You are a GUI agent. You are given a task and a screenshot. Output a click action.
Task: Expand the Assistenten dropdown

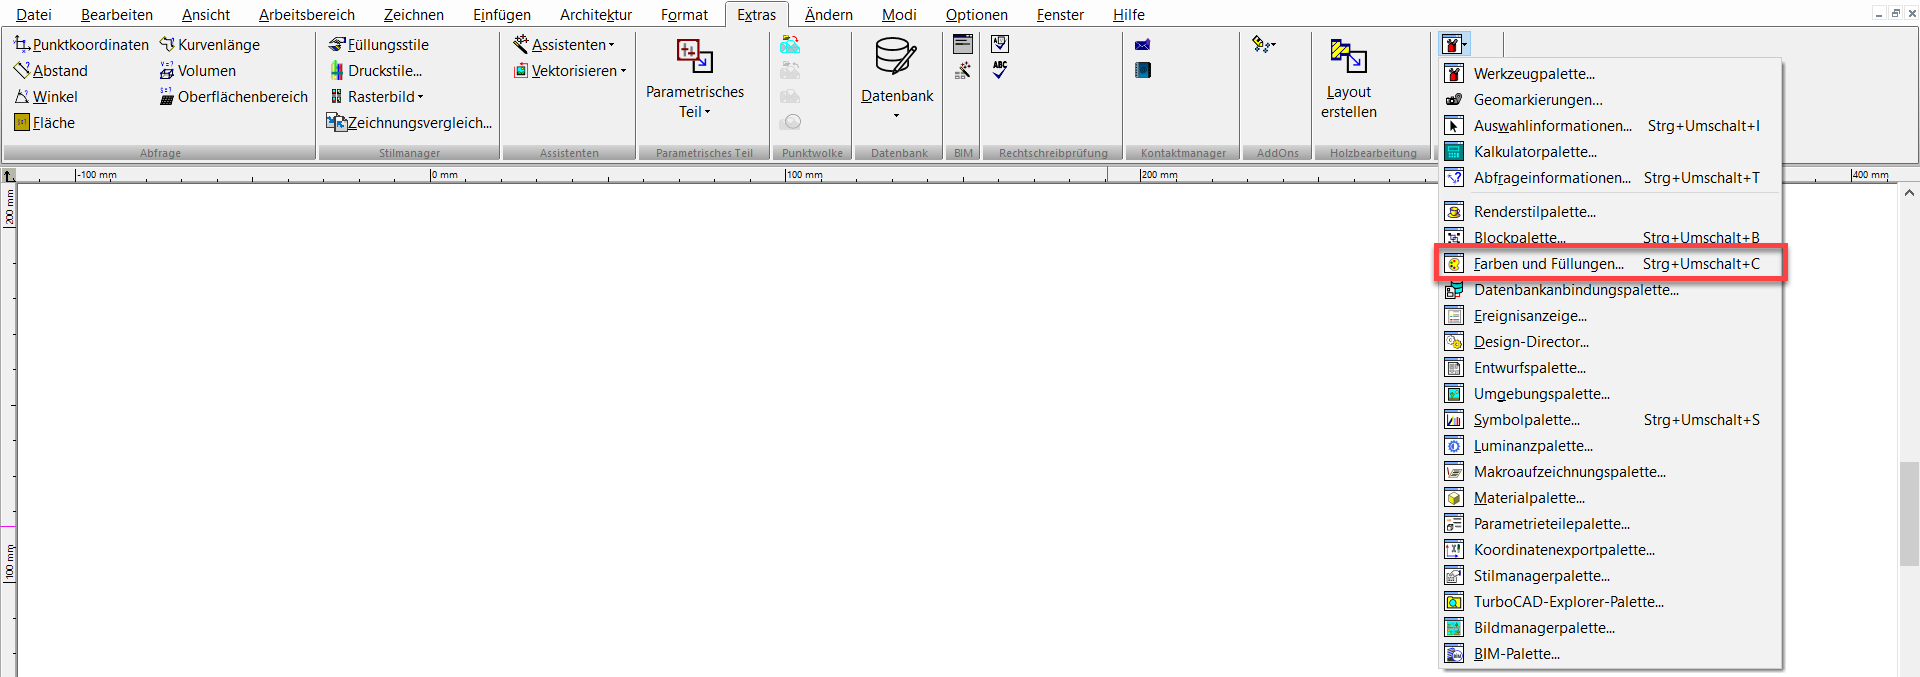pos(612,45)
